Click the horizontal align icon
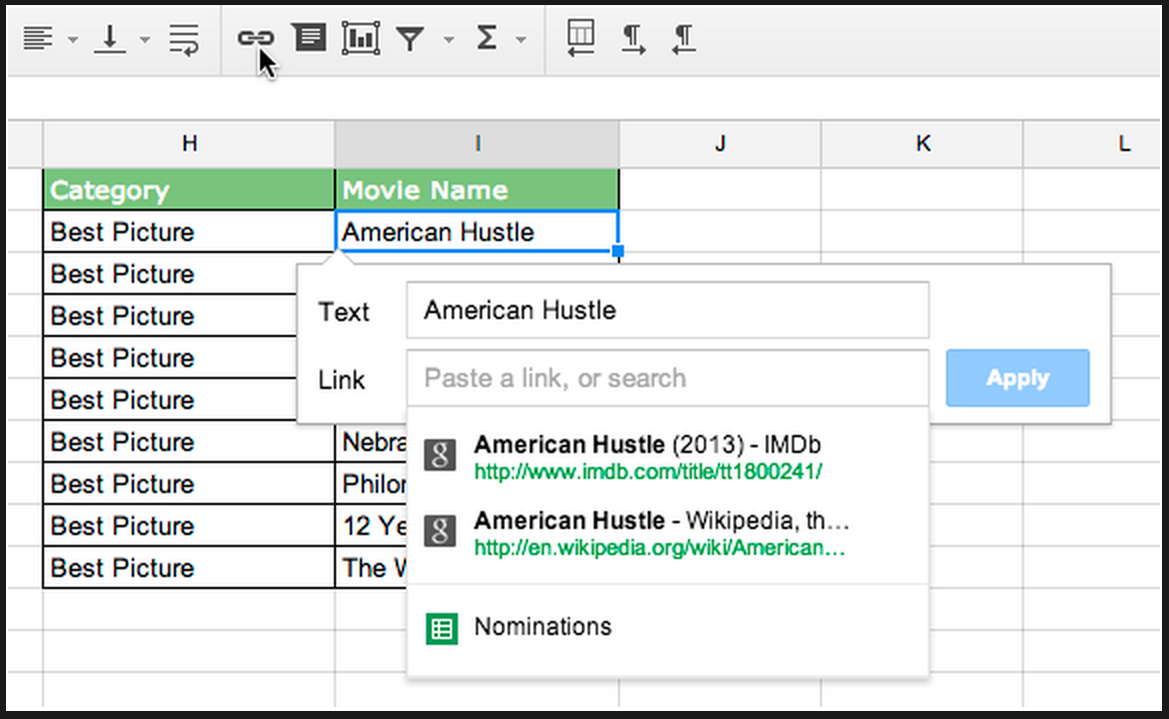Screen dimensions: 1169x719 [x=37, y=39]
